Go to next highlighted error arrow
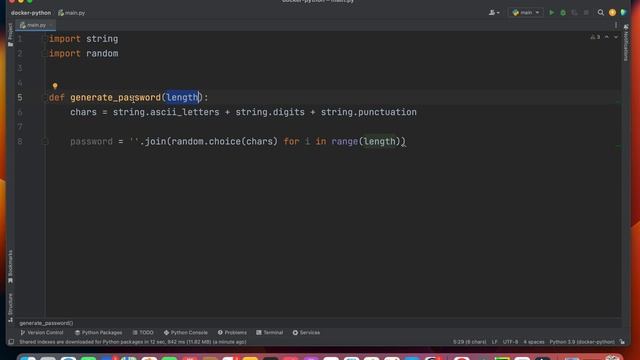 (616, 37)
